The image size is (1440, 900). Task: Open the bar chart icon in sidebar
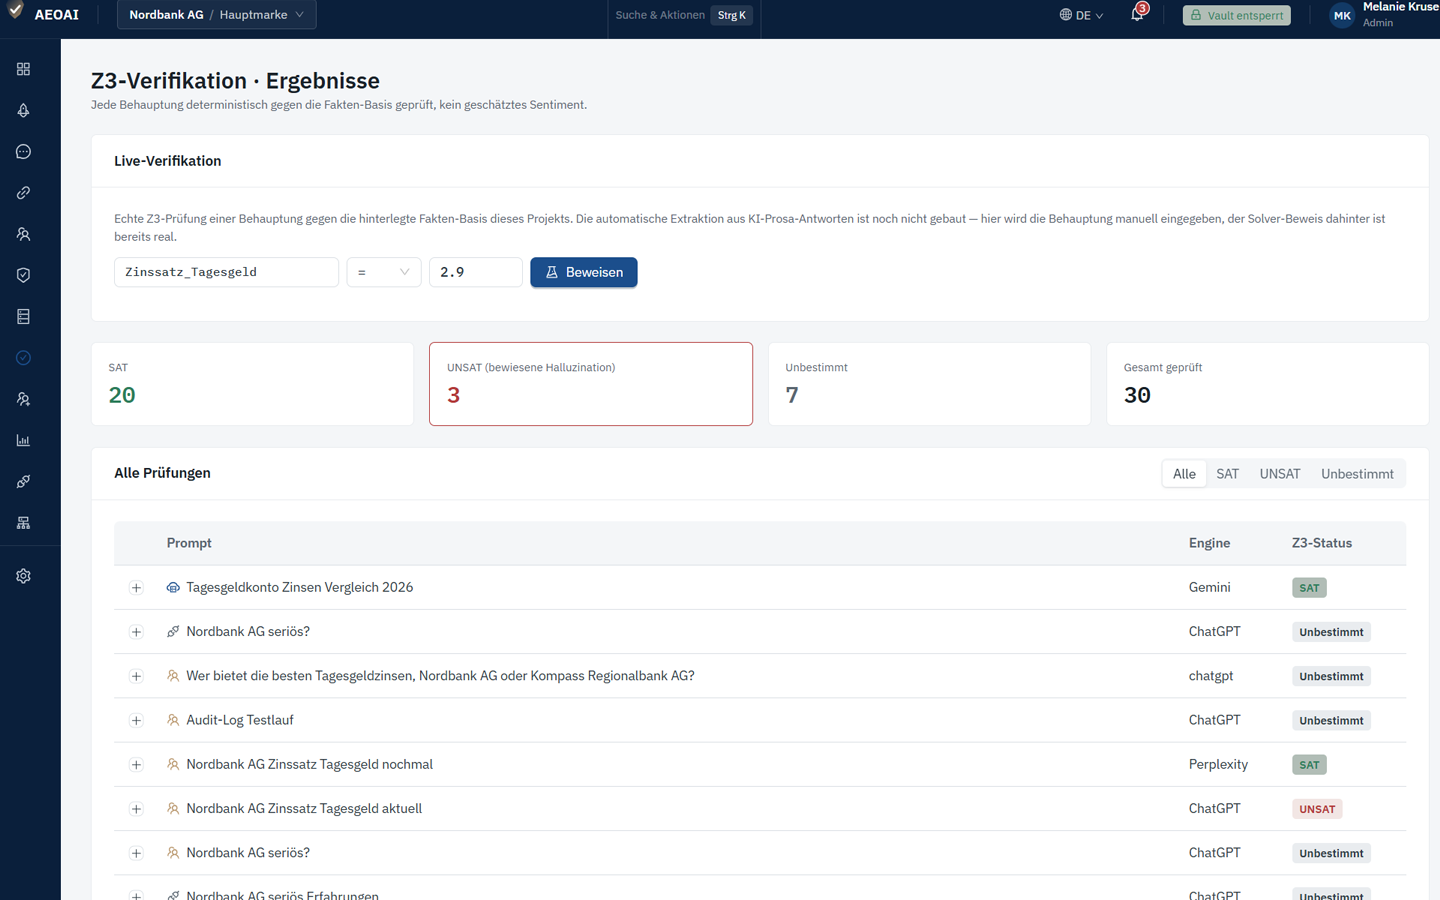click(23, 440)
